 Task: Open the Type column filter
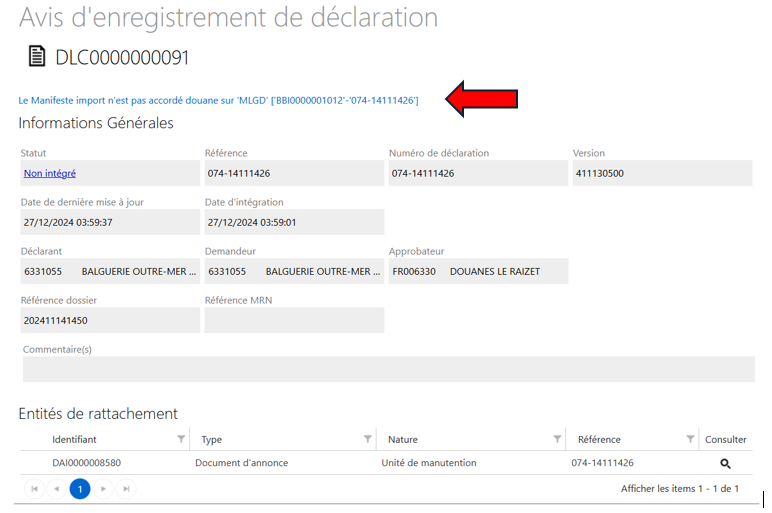(x=368, y=439)
